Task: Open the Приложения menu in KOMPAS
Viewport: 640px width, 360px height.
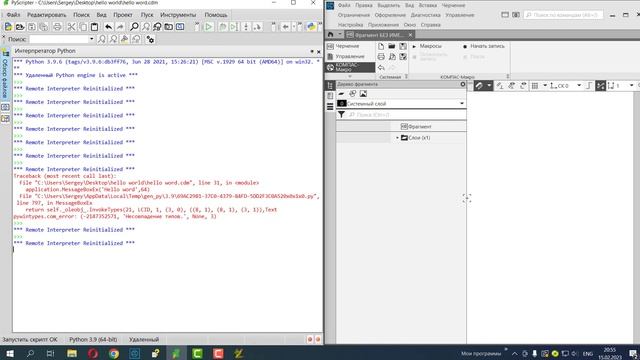Action: (383, 25)
